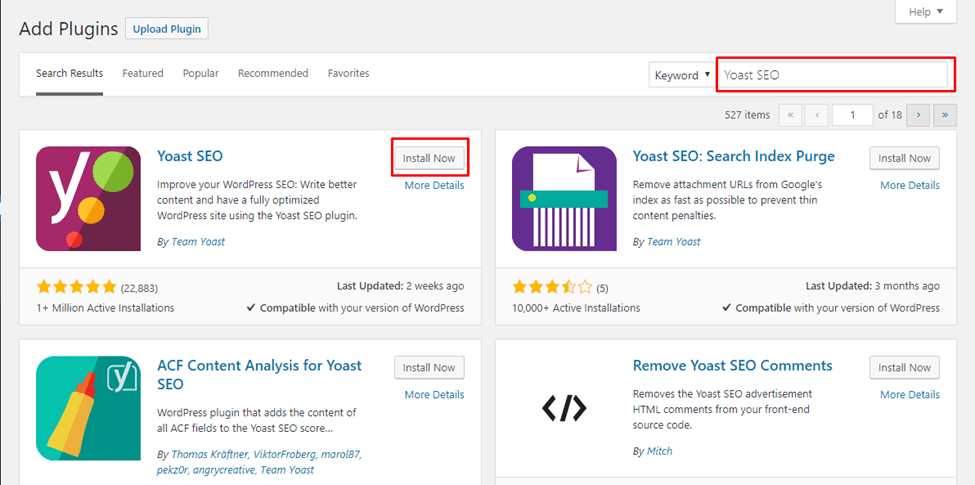Screen dimensions: 975x485
Task: Click Team Yoast author under Search Index Purge
Action: (x=674, y=242)
